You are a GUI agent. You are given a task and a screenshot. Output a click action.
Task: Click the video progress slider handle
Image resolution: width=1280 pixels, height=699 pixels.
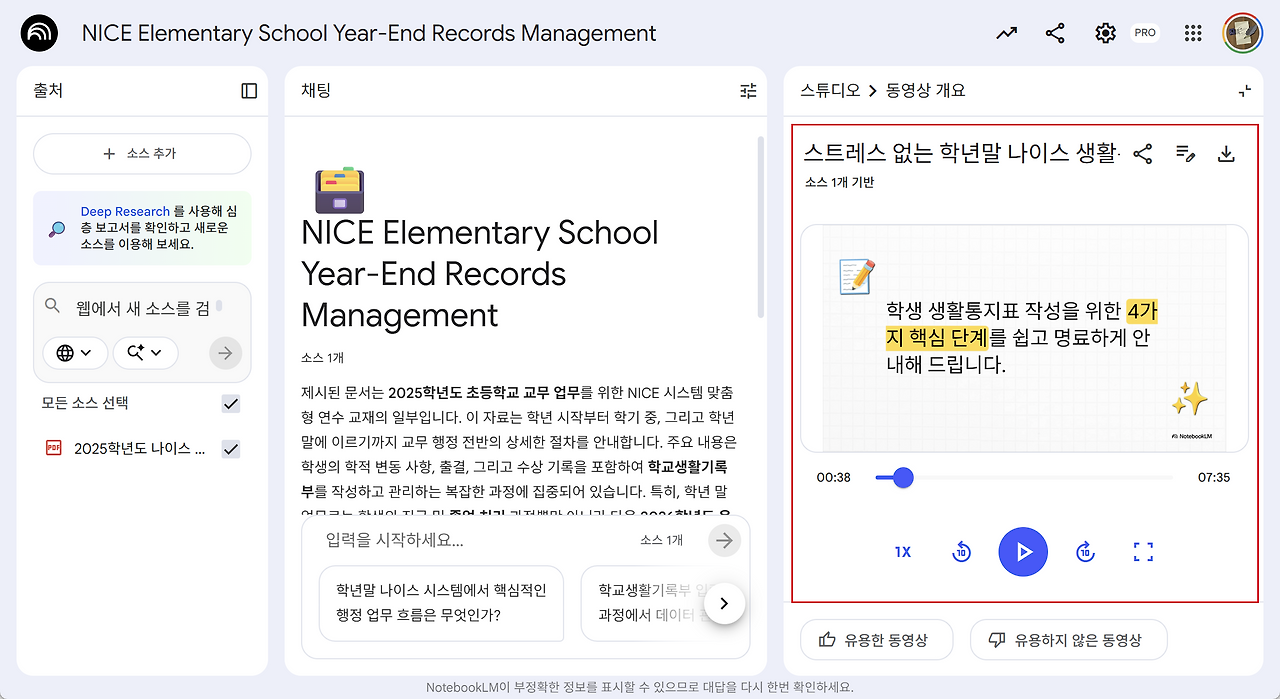click(x=903, y=478)
